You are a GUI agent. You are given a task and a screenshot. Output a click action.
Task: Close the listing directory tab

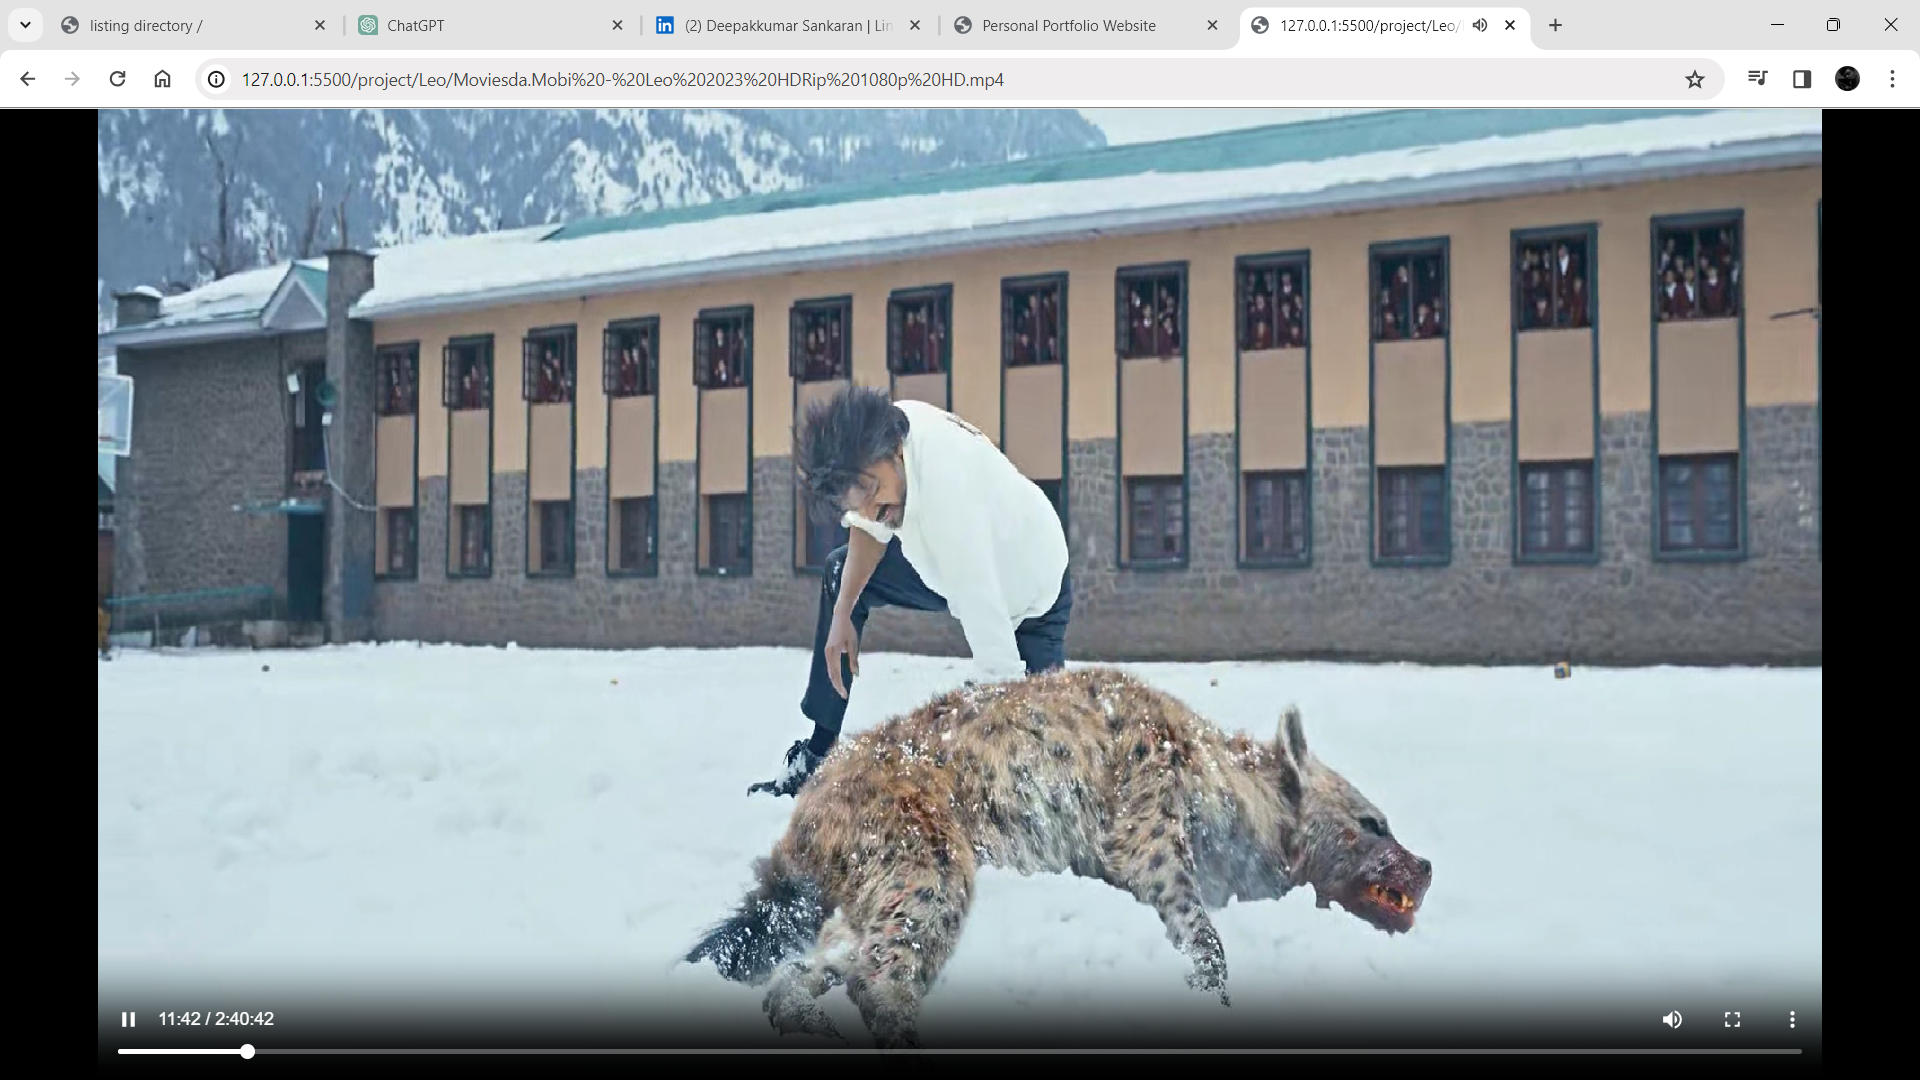320,25
